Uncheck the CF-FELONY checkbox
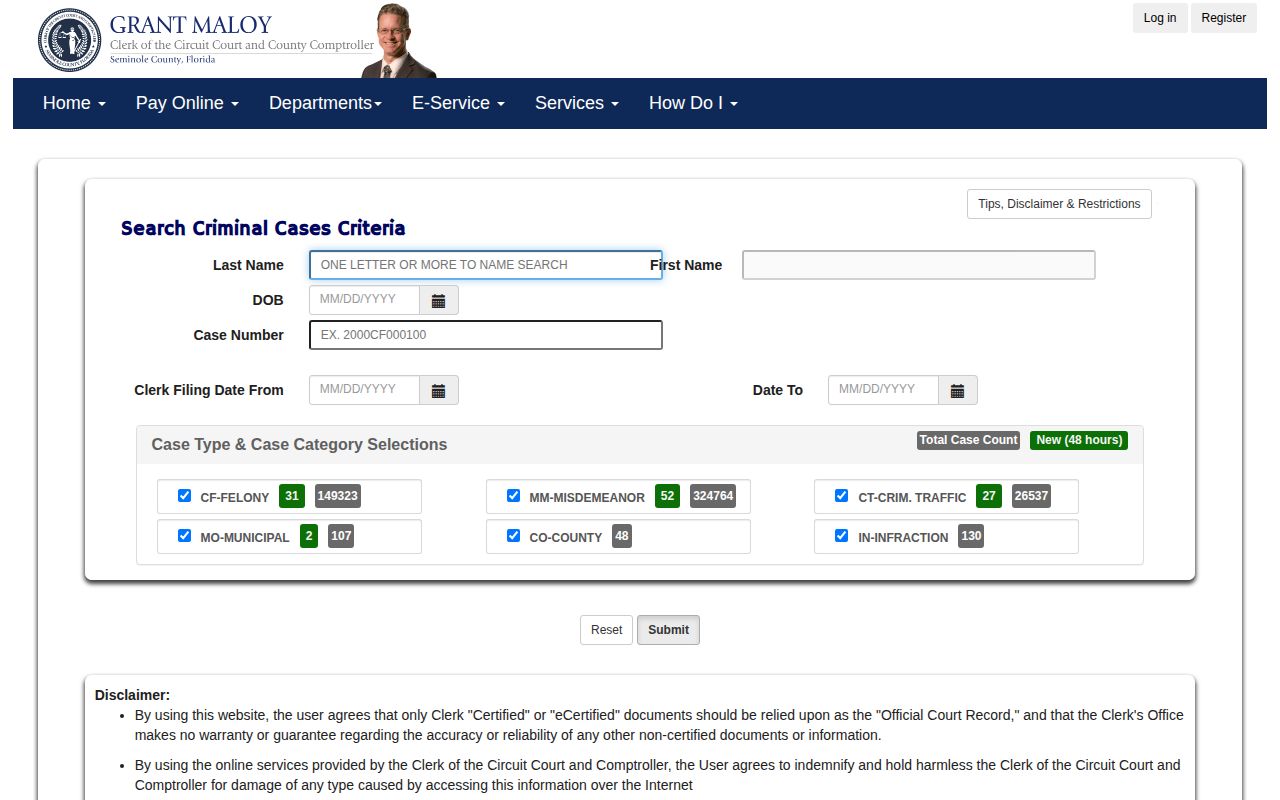Viewport: 1280px width, 800px height. (184, 495)
